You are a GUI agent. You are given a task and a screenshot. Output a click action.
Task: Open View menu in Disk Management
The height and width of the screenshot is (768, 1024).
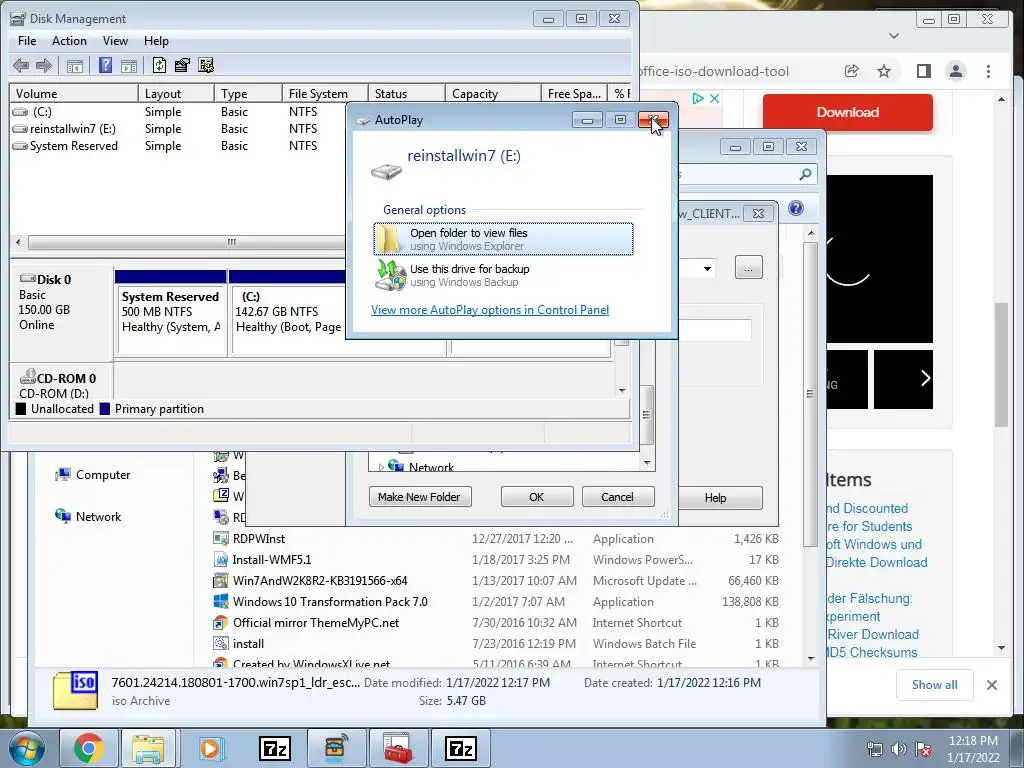115,40
